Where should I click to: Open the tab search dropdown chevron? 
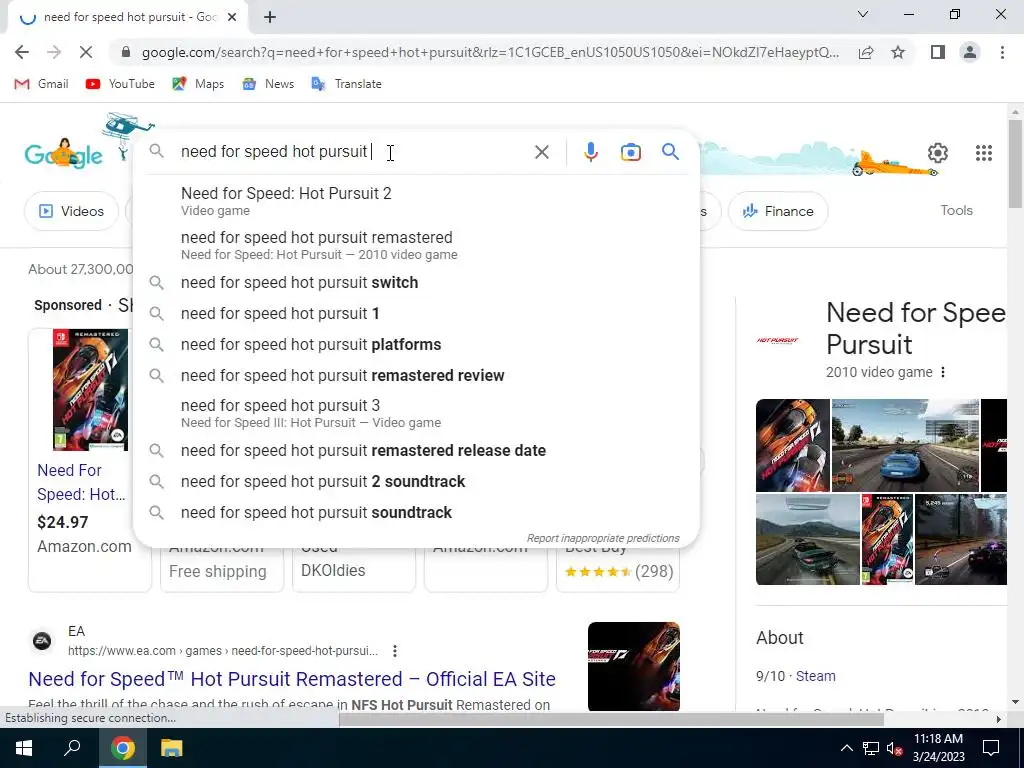863,14
